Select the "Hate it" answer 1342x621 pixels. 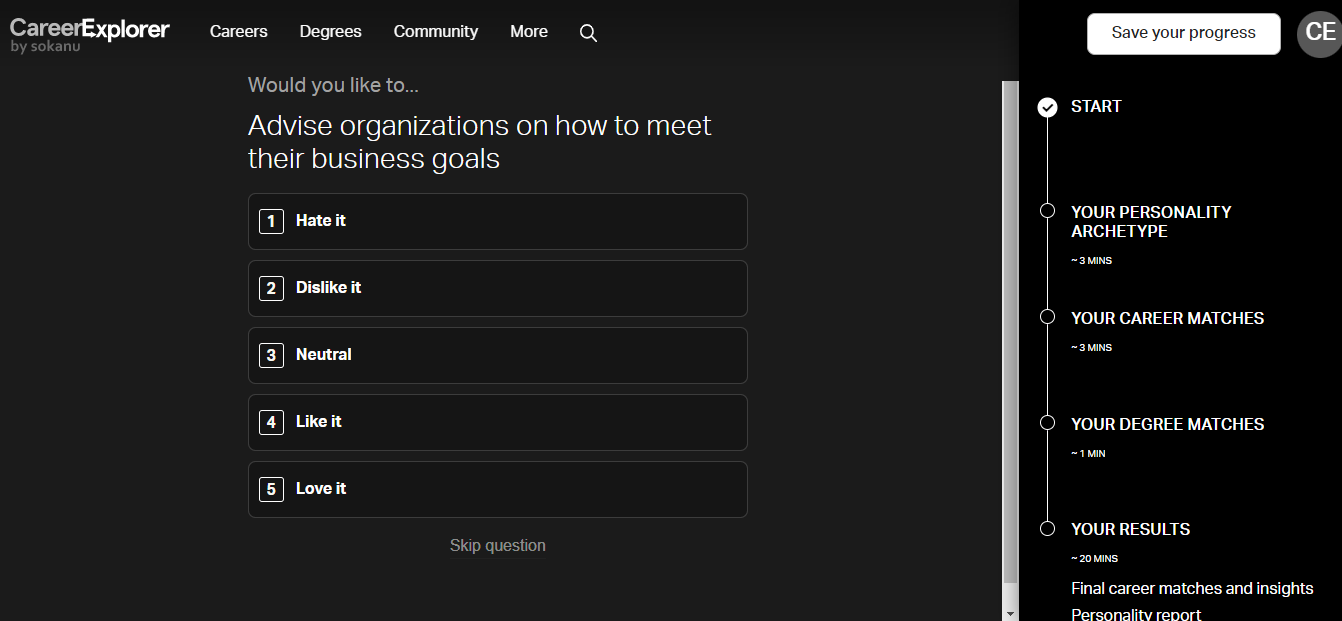click(x=497, y=221)
